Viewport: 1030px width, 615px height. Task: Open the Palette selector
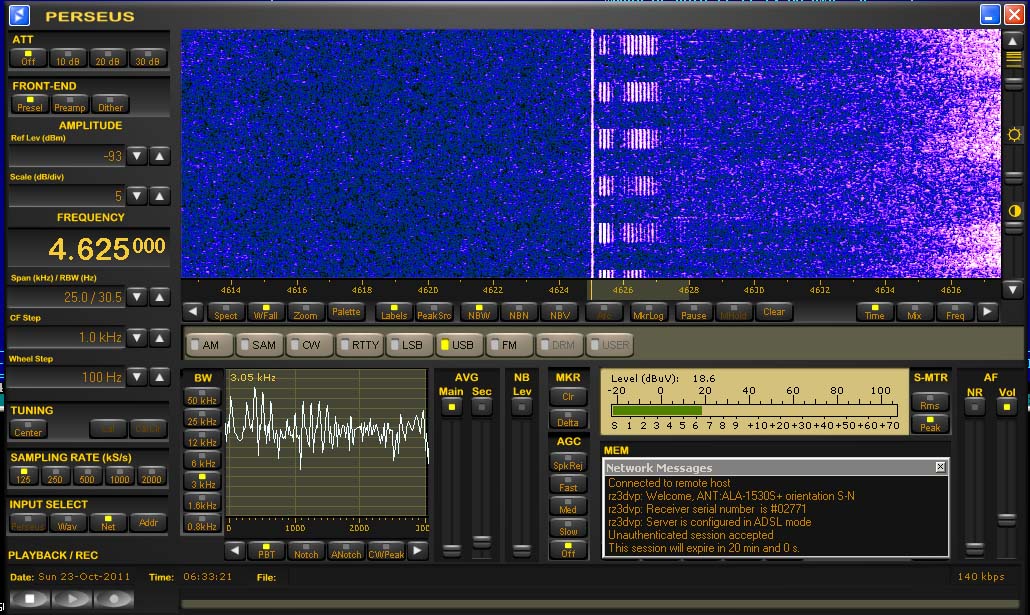(346, 312)
